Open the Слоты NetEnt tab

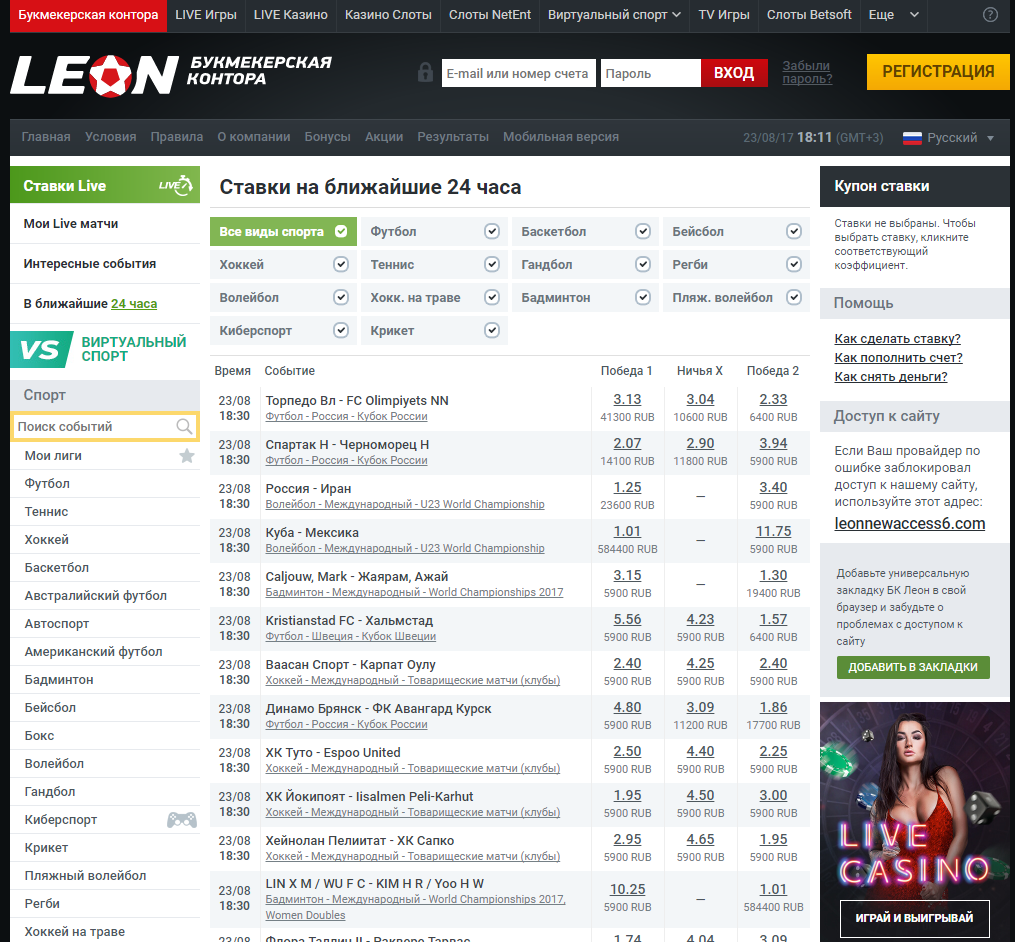[490, 15]
